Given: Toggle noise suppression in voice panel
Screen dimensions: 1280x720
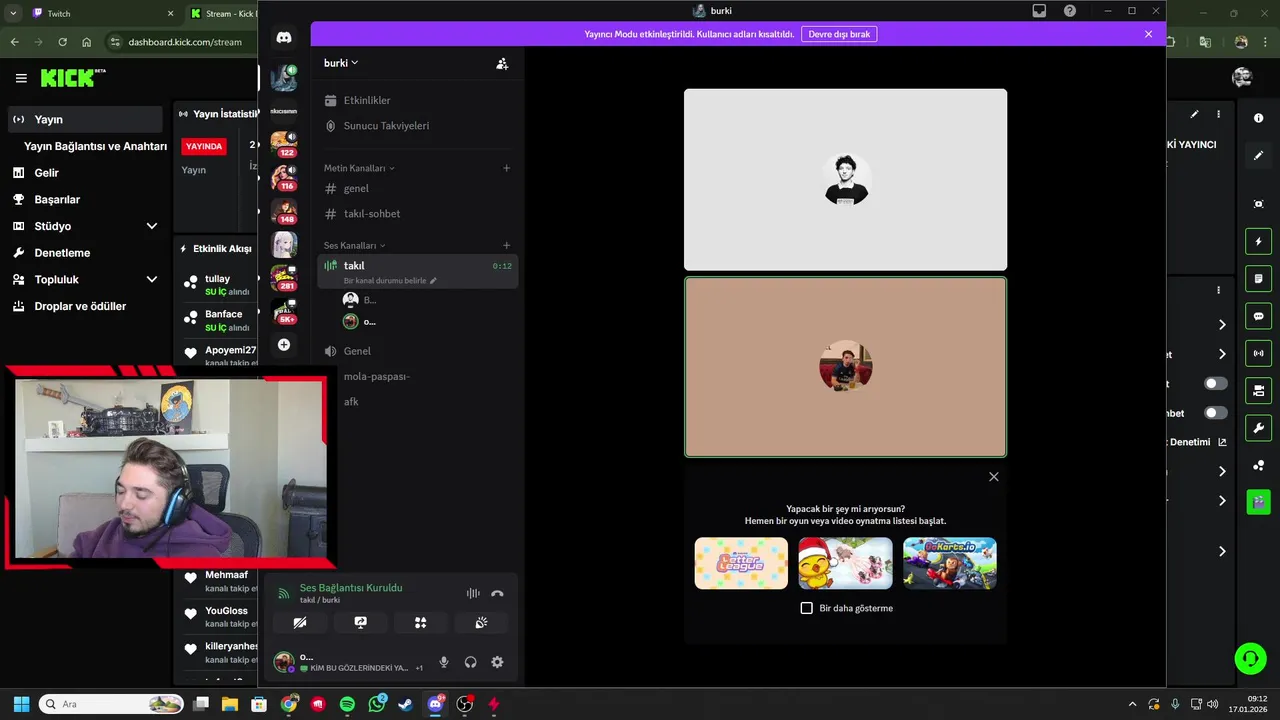Looking at the screenshot, I should (473, 593).
